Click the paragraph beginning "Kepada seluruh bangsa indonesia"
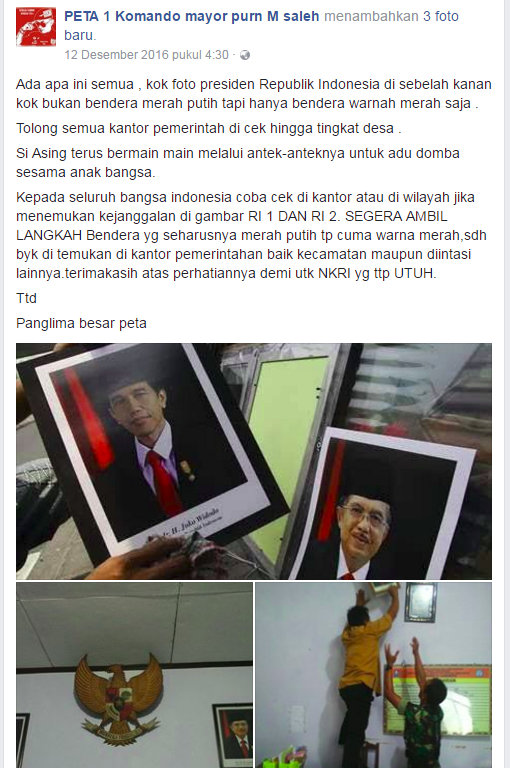The height and width of the screenshot is (768, 510). click(251, 235)
